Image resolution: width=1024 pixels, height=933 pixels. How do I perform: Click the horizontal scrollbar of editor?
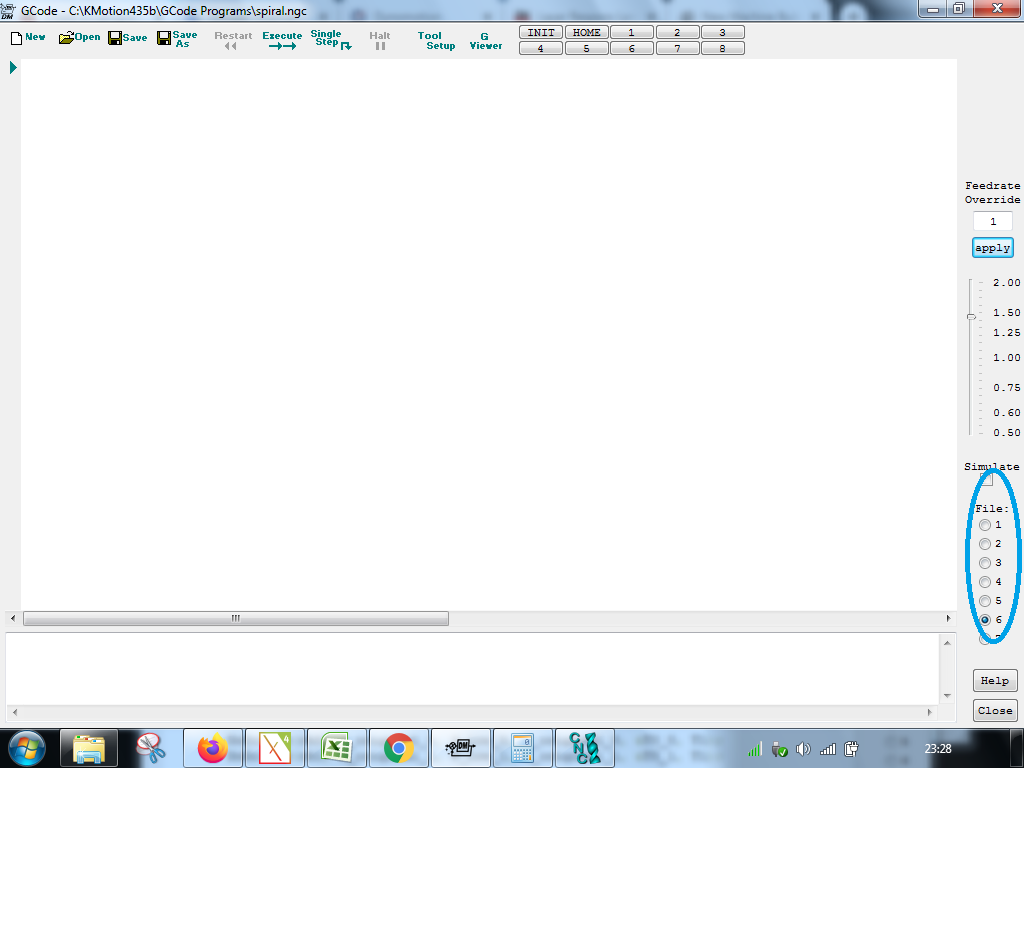(236, 619)
